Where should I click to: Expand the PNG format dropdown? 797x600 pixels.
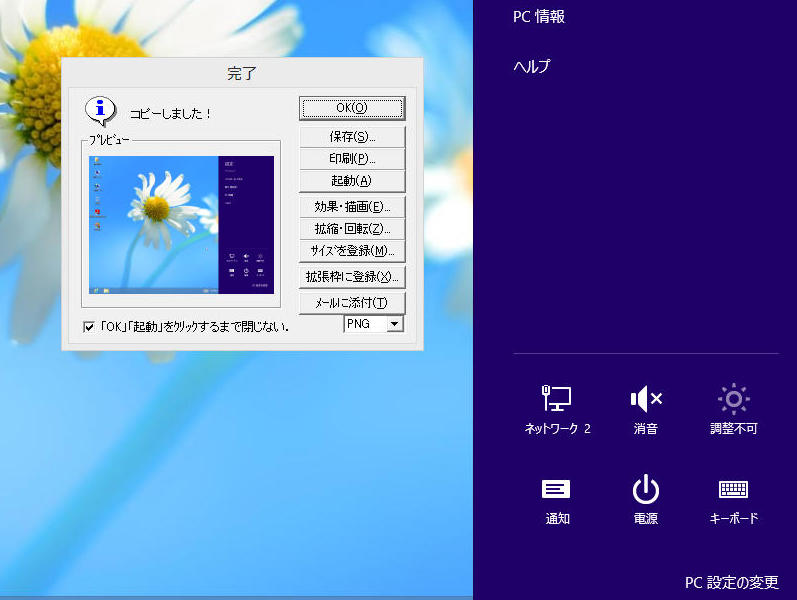click(x=394, y=324)
